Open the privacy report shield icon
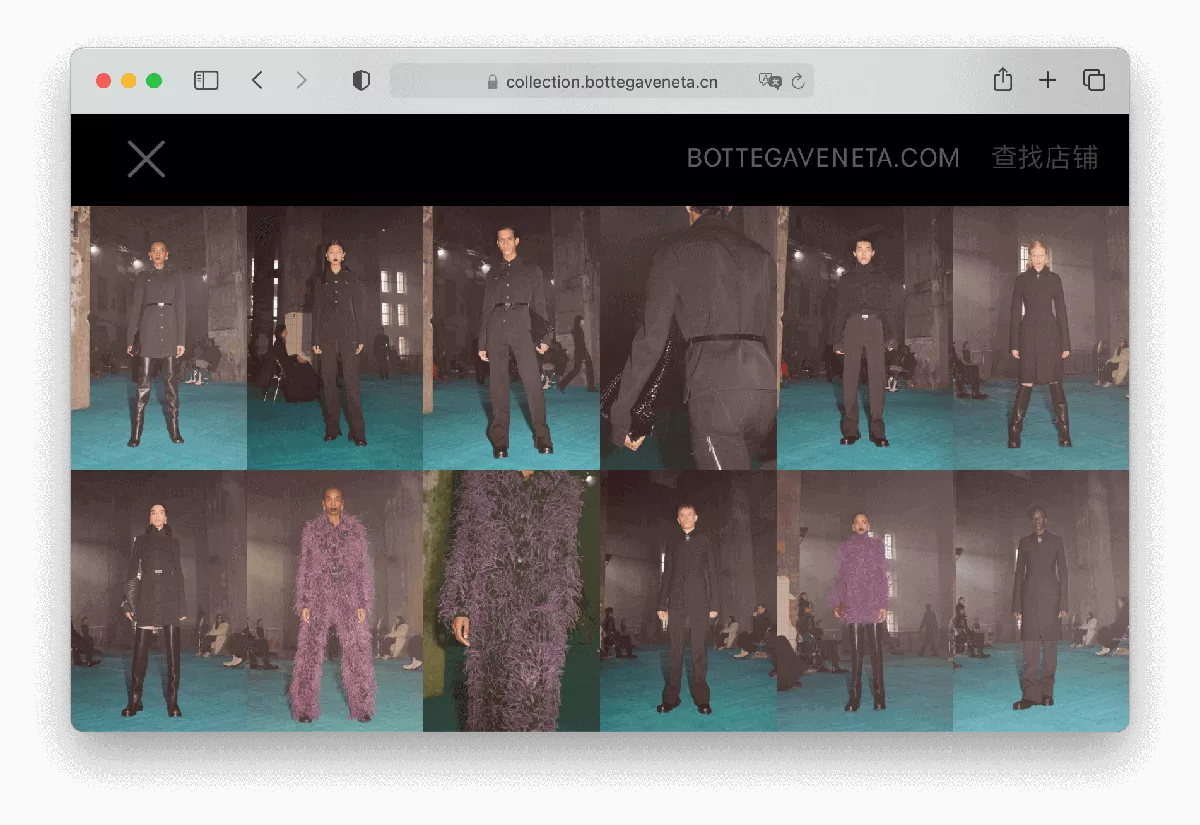This screenshot has height=825, width=1200. [x=361, y=81]
